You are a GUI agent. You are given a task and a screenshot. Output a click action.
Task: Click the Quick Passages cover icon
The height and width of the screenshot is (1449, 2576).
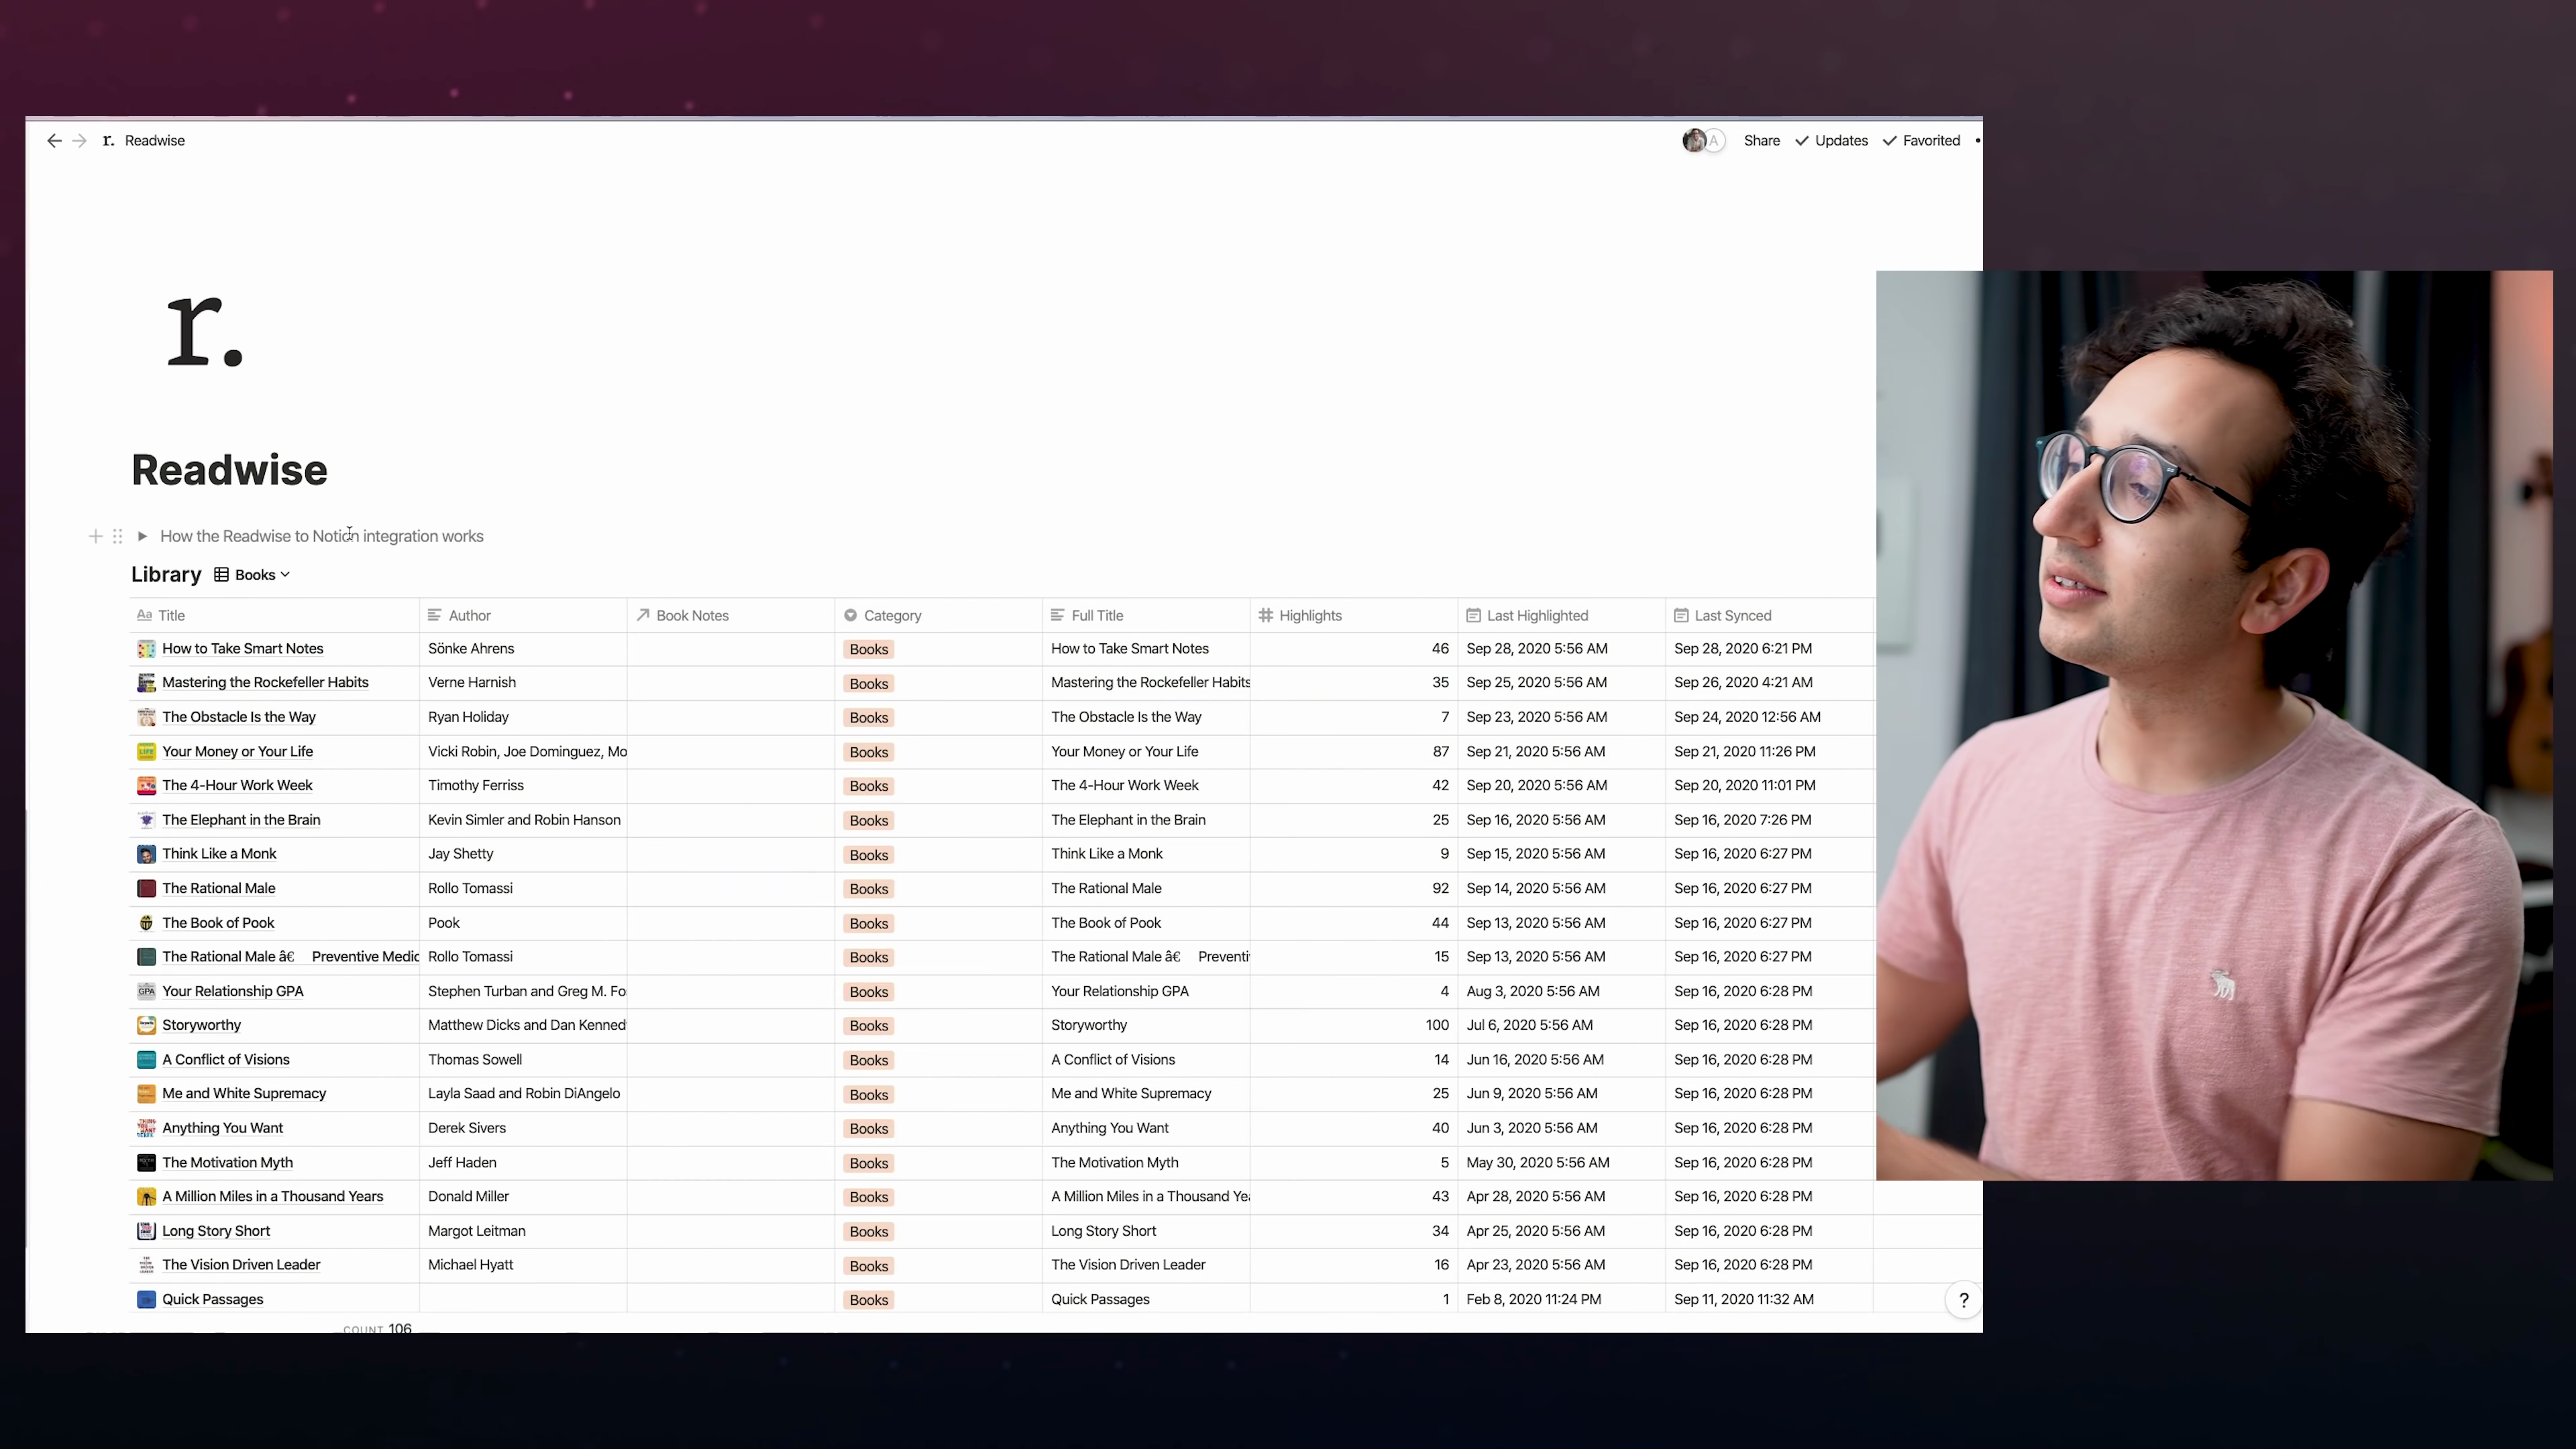click(146, 1300)
